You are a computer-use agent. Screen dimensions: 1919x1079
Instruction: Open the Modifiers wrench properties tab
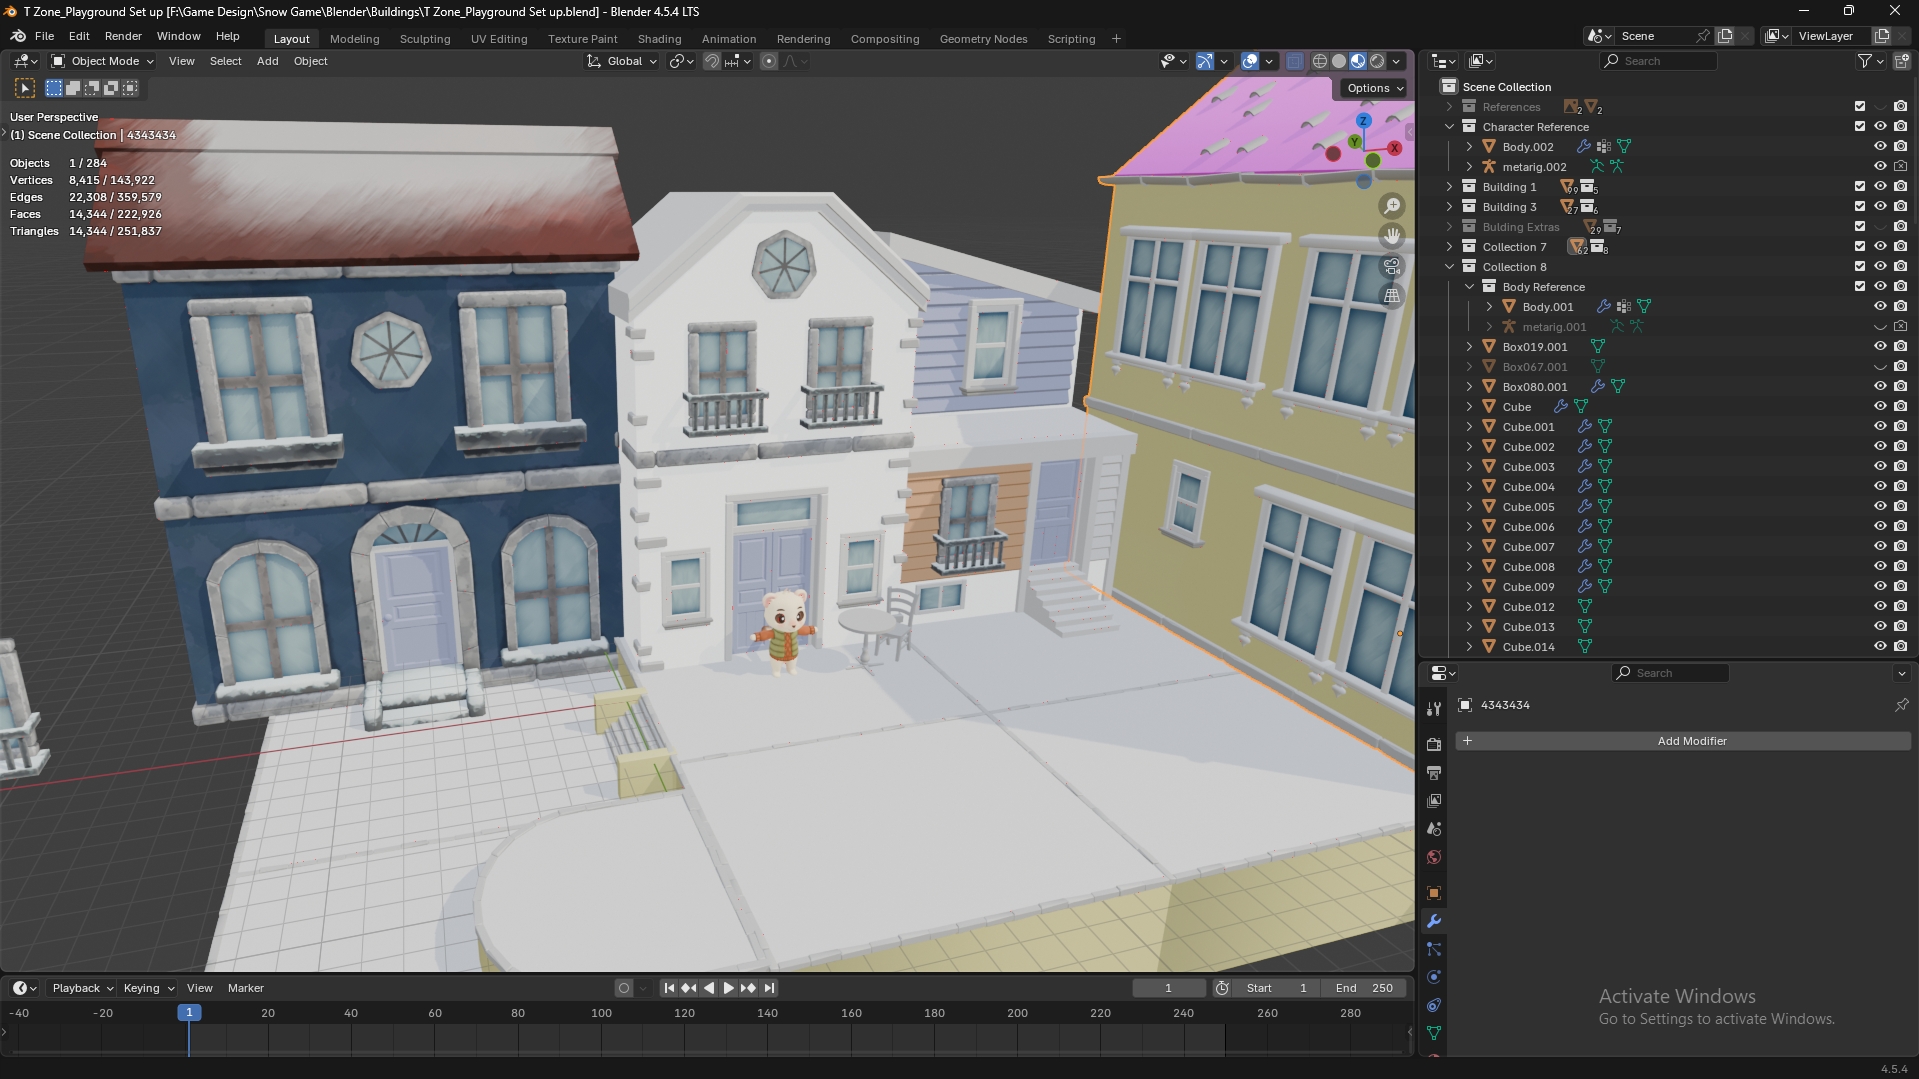tap(1433, 921)
